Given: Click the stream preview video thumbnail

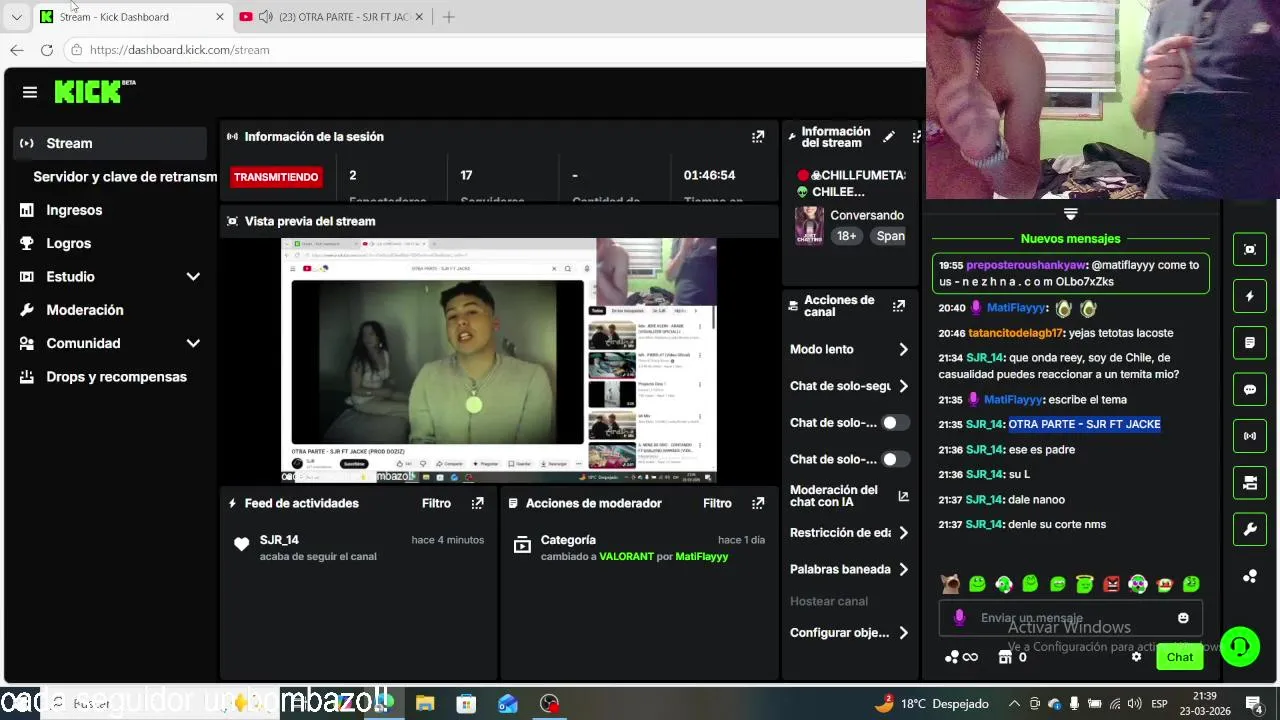Looking at the screenshot, I should click(498, 360).
